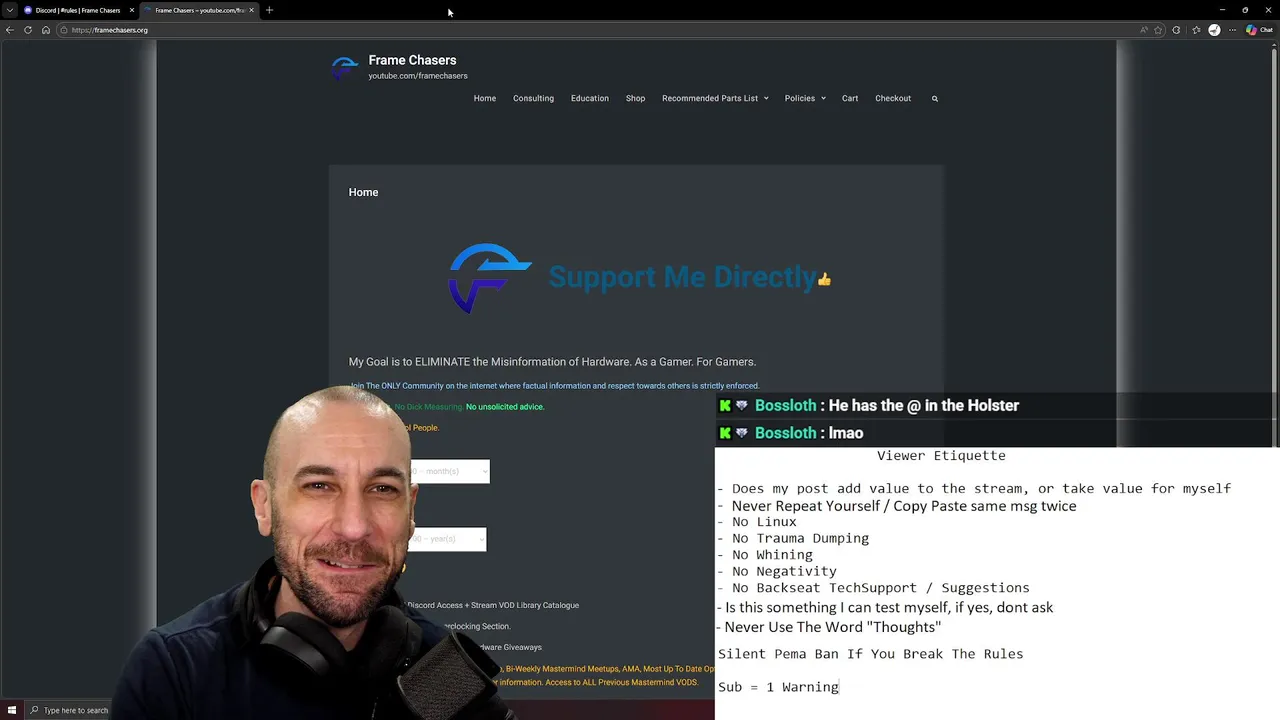
Task: Add this page to favorites star
Action: (1159, 30)
